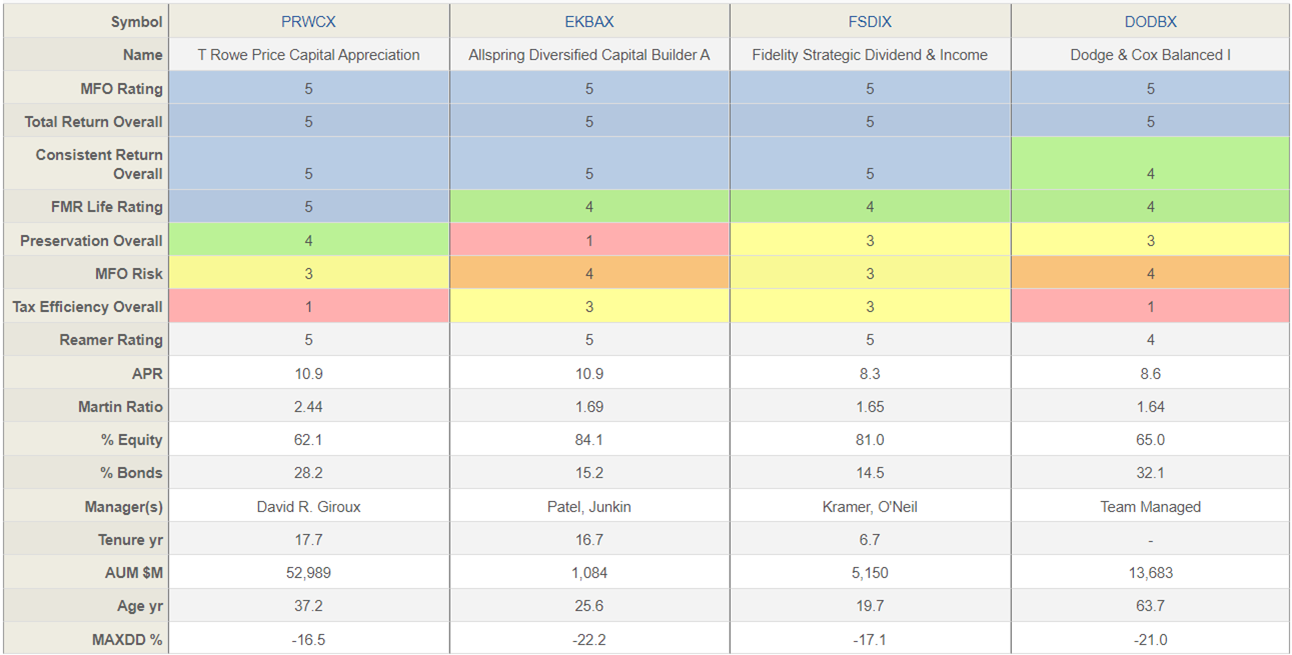This screenshot has width=1292, height=655.
Task: Select the Martin Ratio row label
Action: [x=120, y=407]
